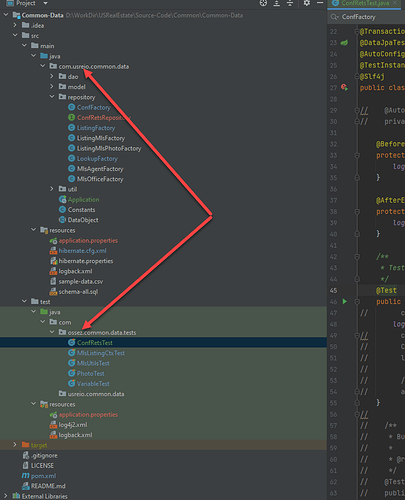The height and width of the screenshot is (500, 405).
Task: Click the schema-all.sql file icon
Action: click(x=53, y=292)
